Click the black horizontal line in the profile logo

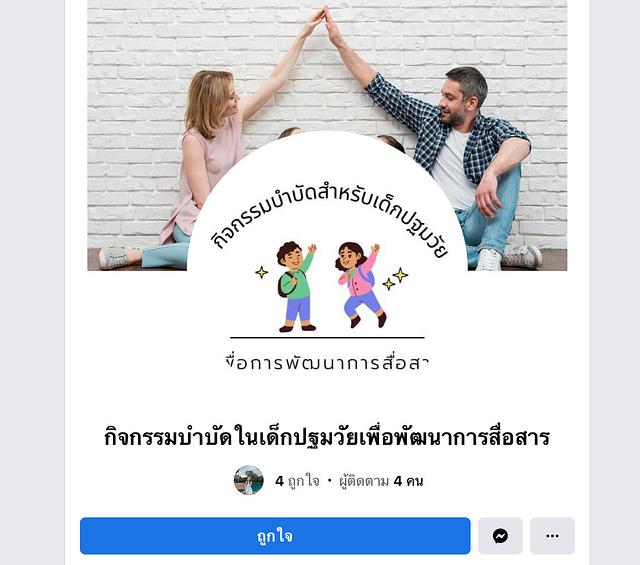(x=327, y=338)
